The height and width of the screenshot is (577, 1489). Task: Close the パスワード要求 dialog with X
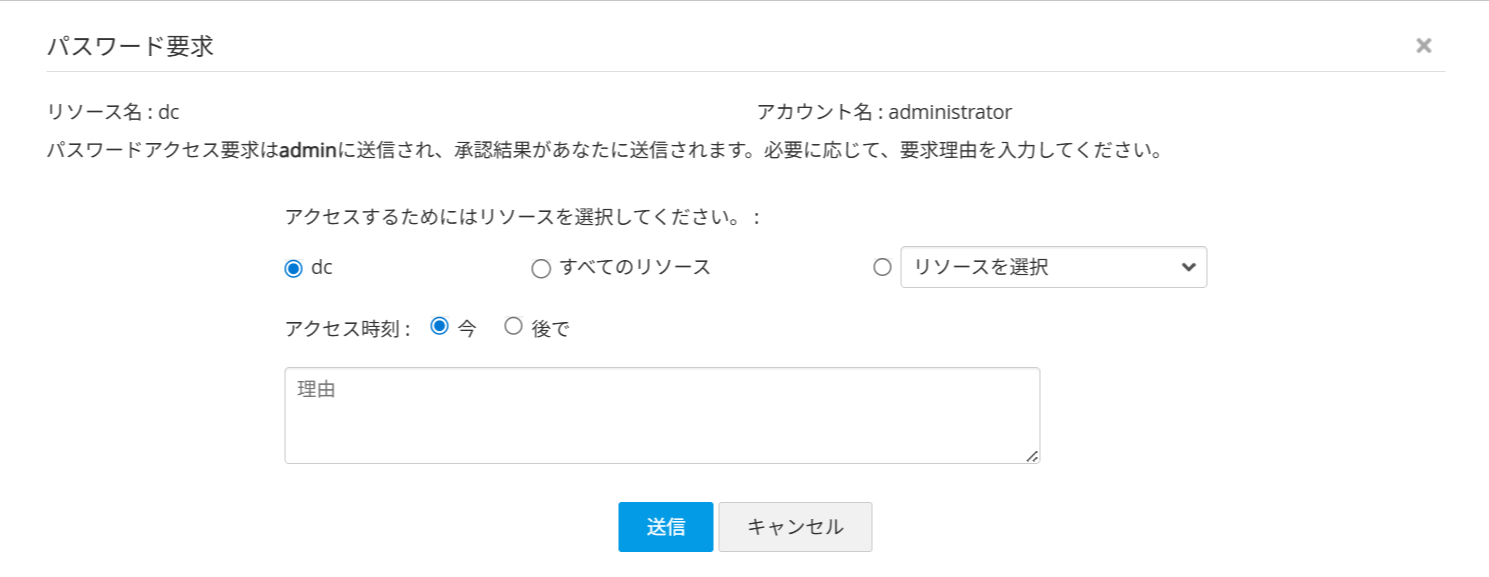tap(1424, 45)
